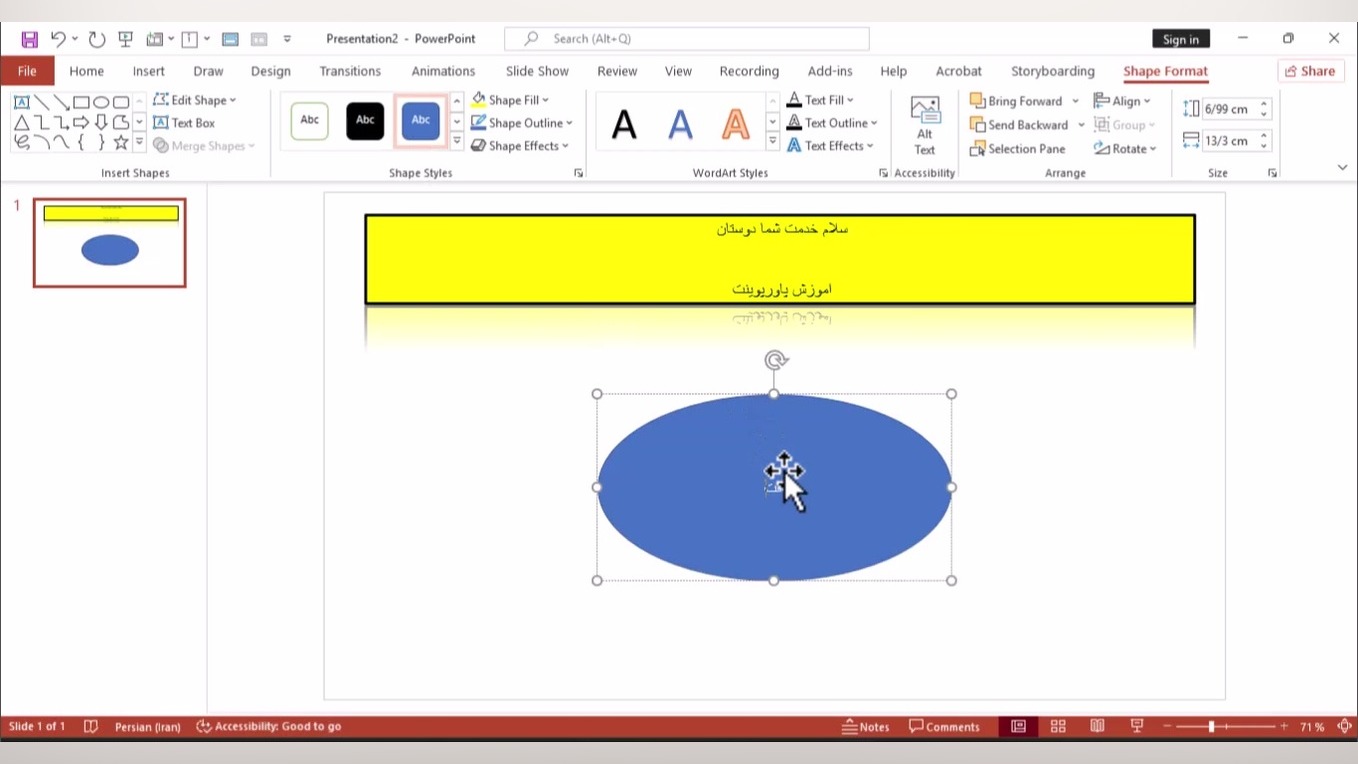Fit slide to current window
1358x764 pixels.
point(1345,727)
